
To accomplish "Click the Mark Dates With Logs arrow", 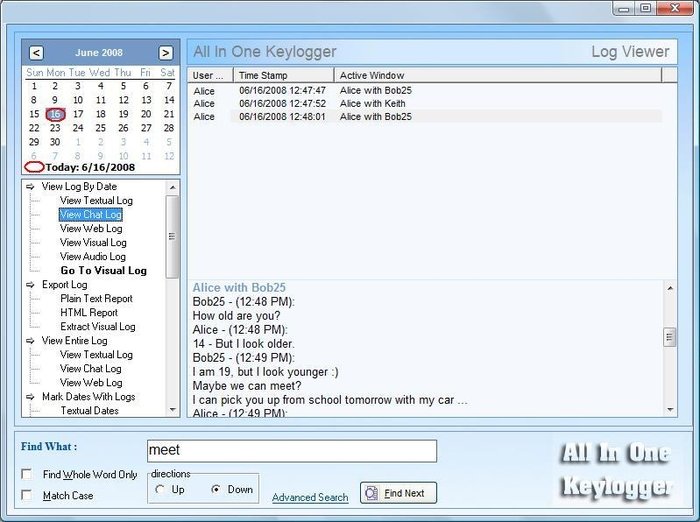I will click(30, 397).
